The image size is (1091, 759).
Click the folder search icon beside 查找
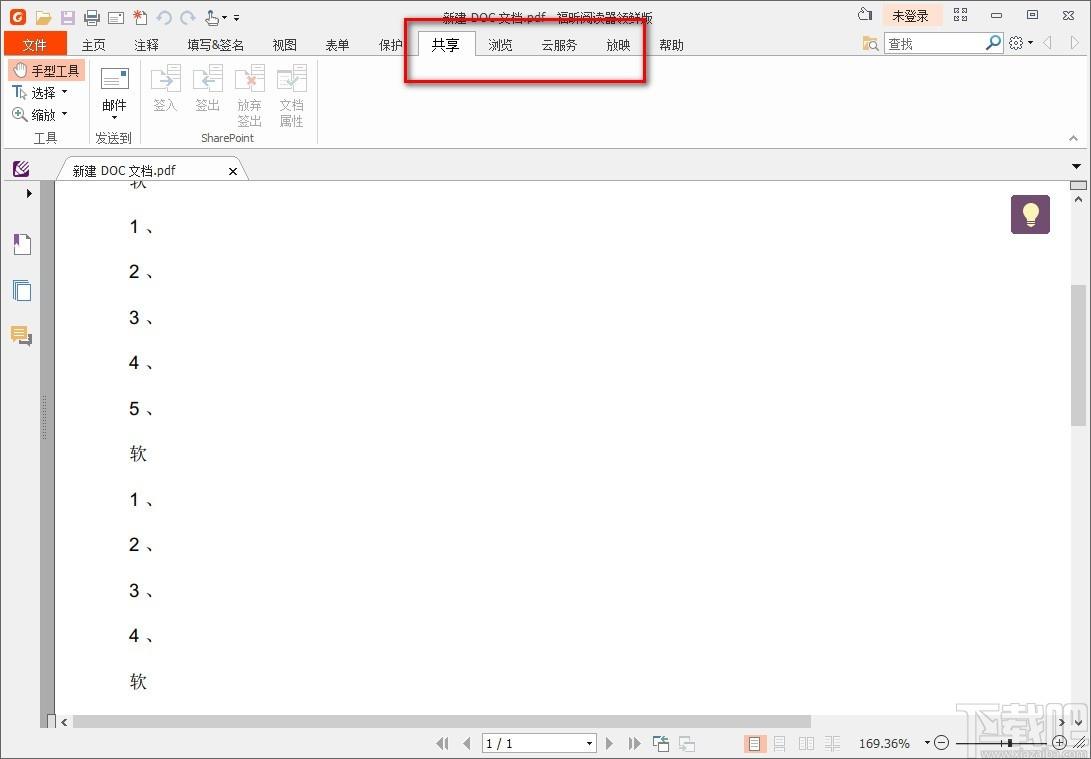[870, 44]
